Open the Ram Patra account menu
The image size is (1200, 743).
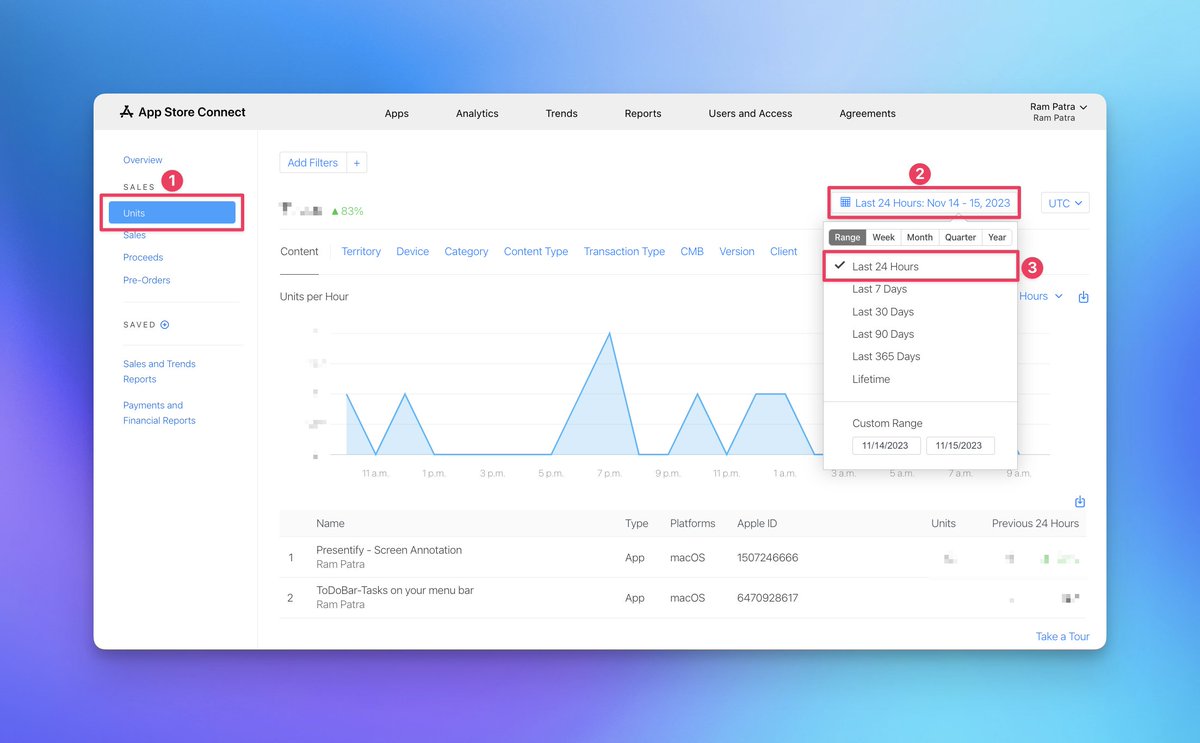click(x=1058, y=112)
